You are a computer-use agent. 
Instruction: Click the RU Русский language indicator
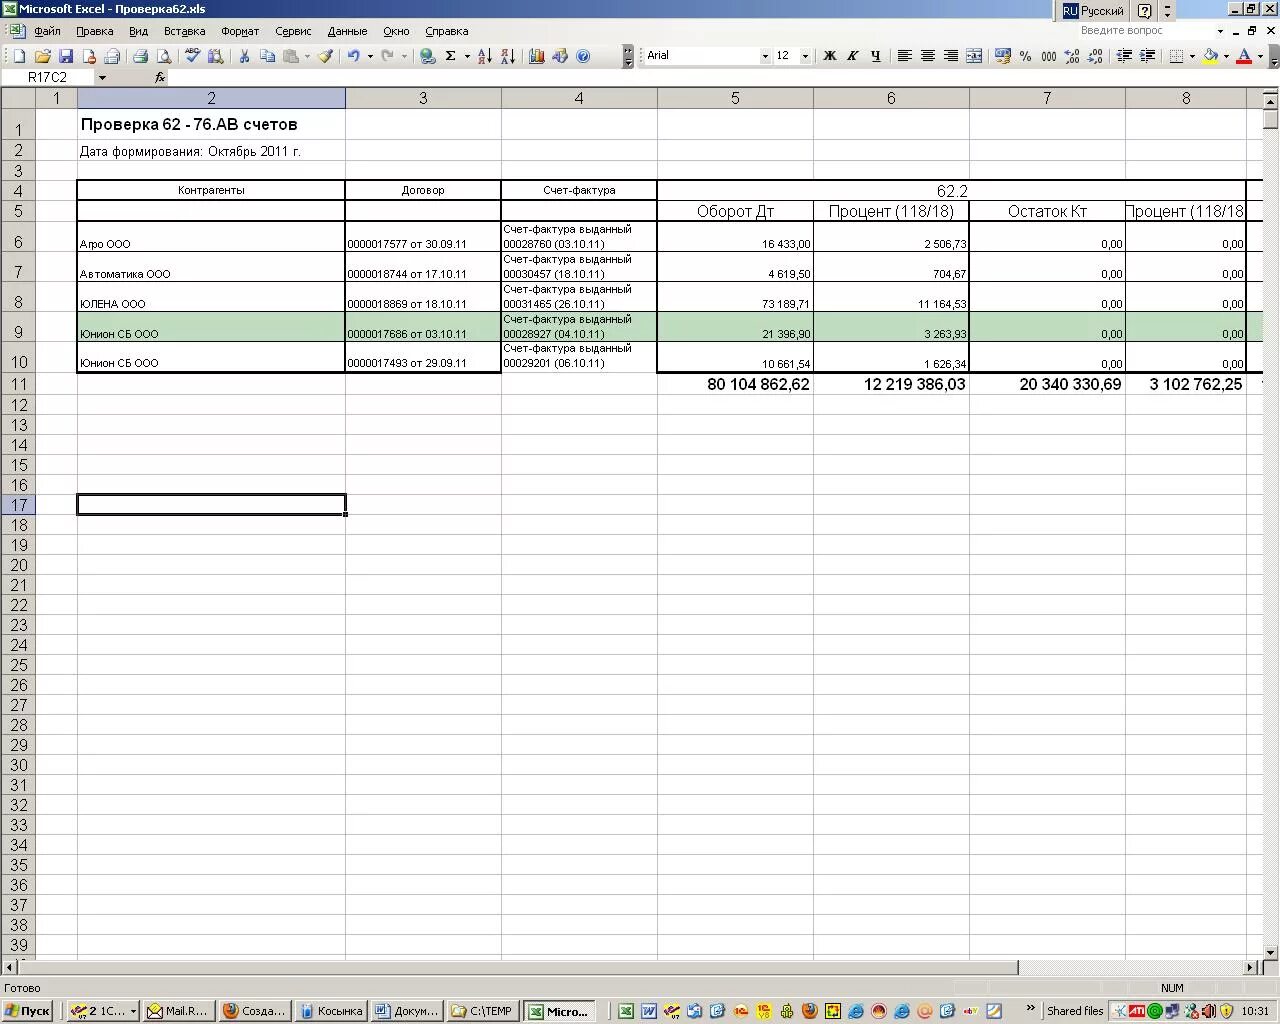[1093, 11]
